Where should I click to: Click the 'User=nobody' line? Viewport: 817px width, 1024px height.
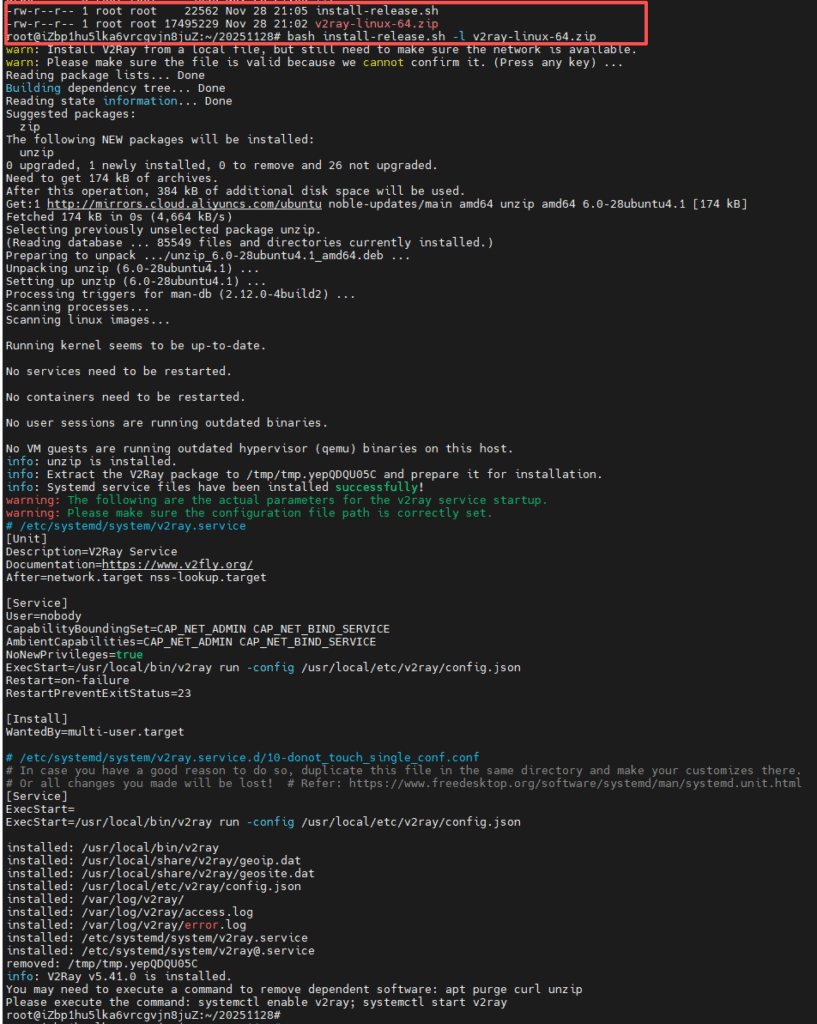click(x=43, y=616)
